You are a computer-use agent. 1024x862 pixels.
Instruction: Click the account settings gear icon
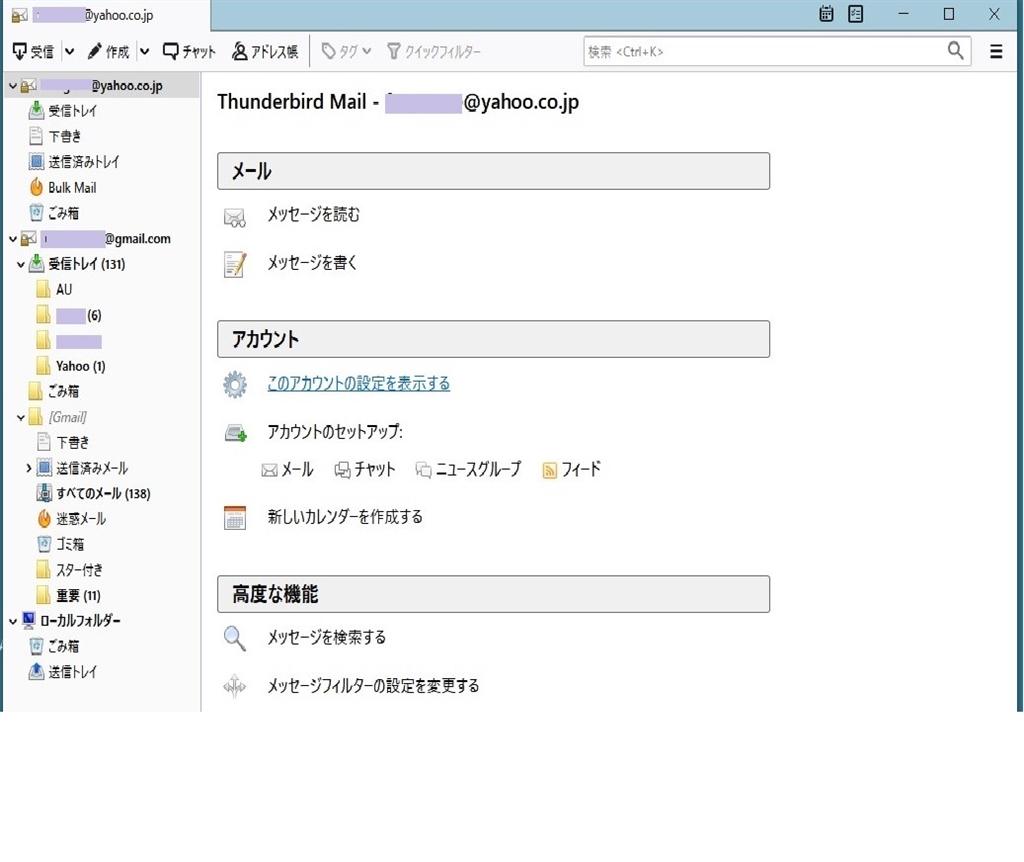[235, 385]
